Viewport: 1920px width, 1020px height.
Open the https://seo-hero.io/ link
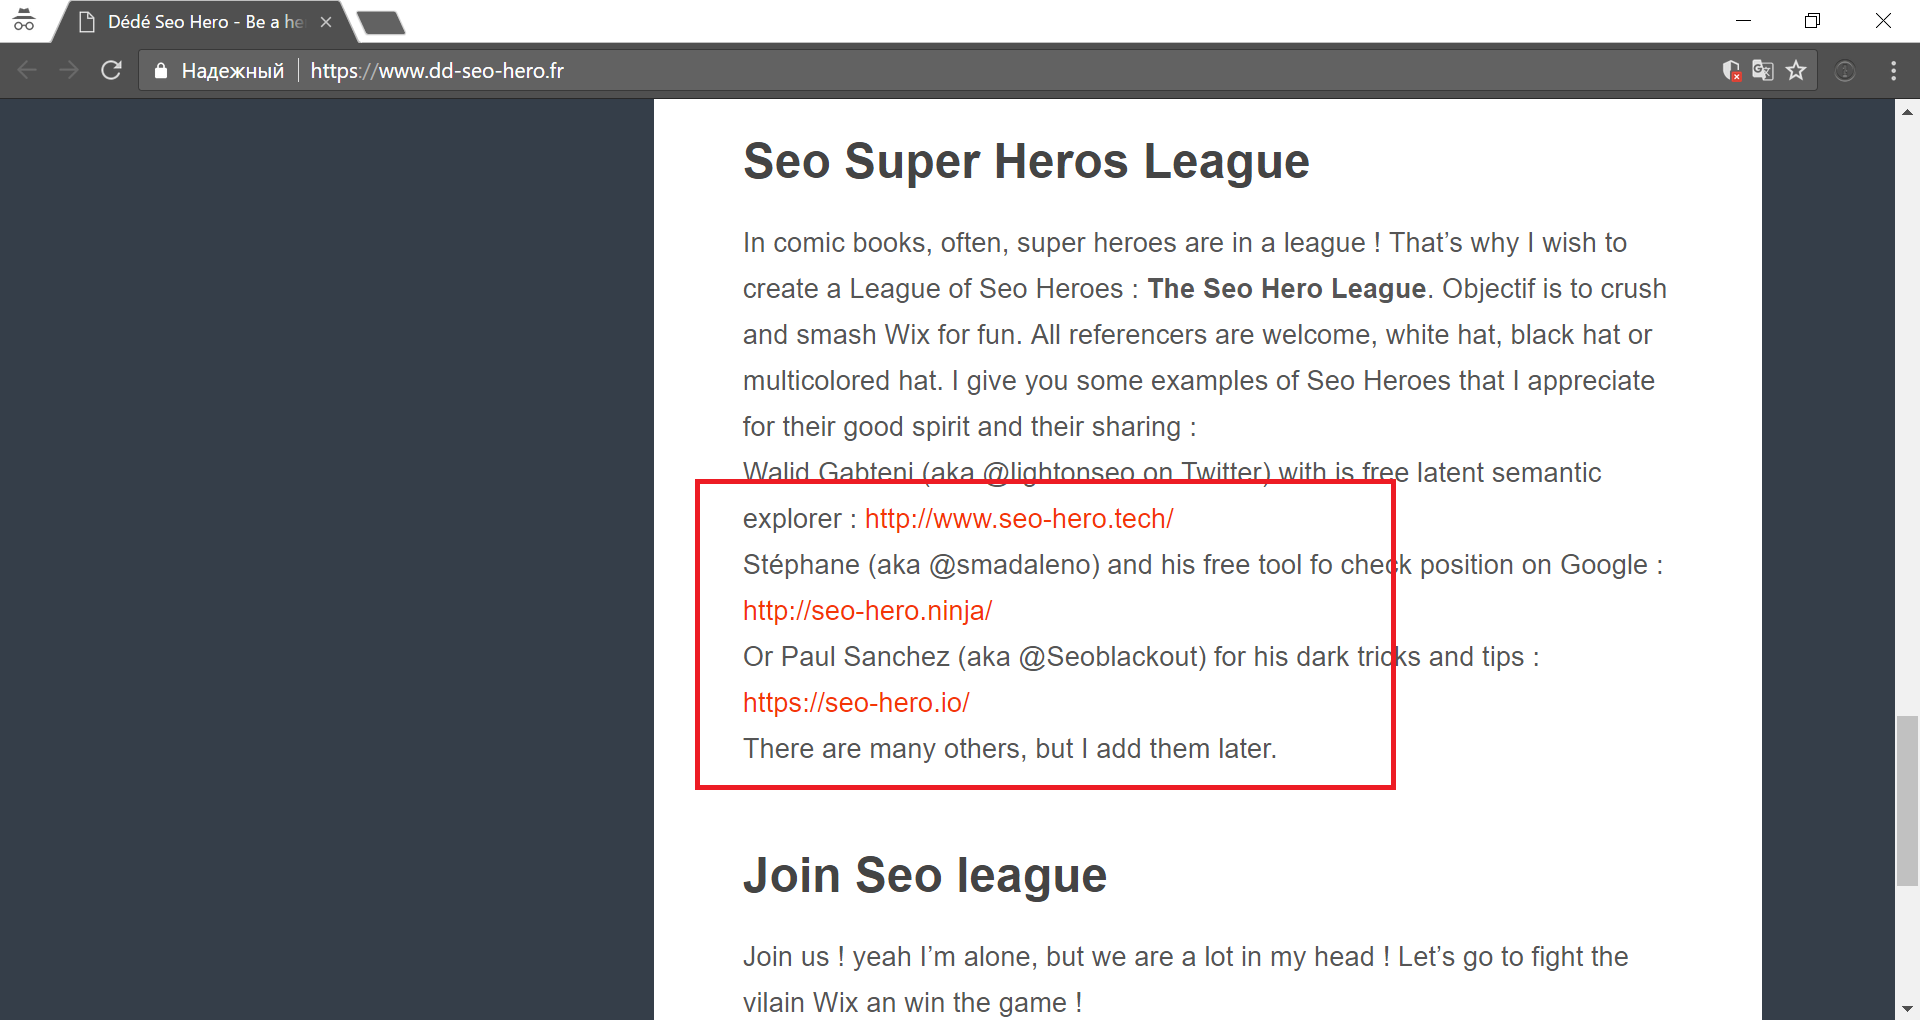[x=856, y=702]
